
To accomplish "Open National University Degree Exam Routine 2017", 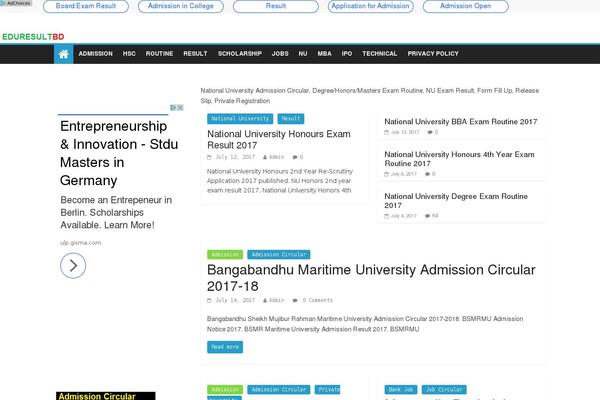I will coord(456,201).
